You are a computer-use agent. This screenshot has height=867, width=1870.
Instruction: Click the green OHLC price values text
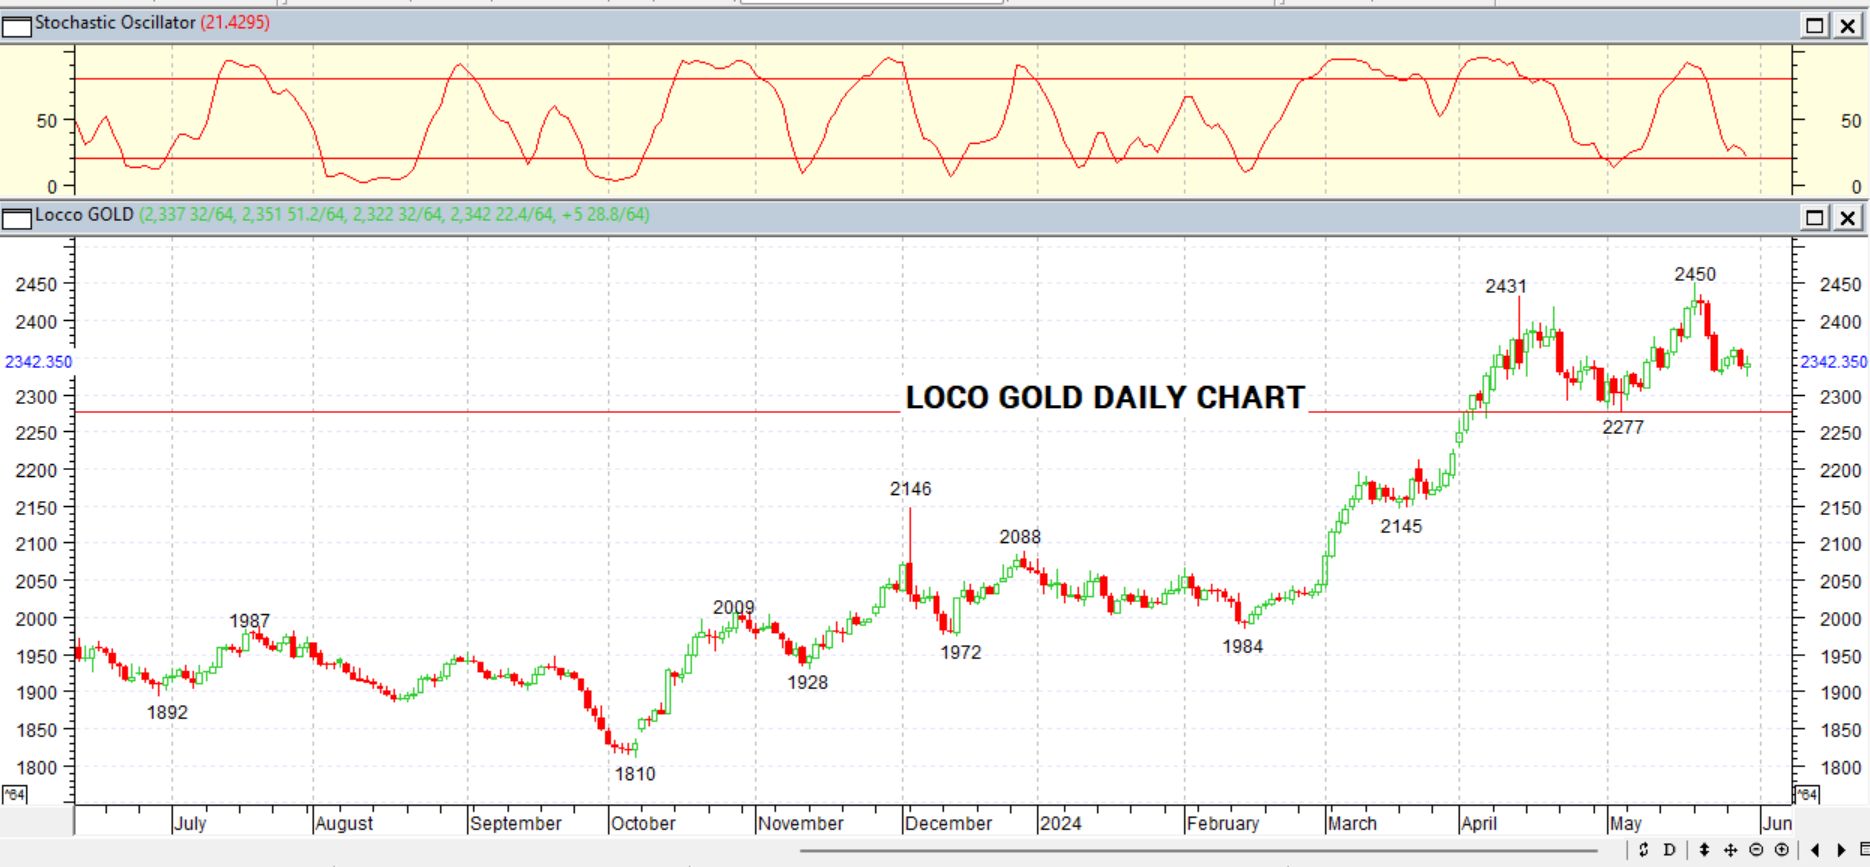point(394,215)
